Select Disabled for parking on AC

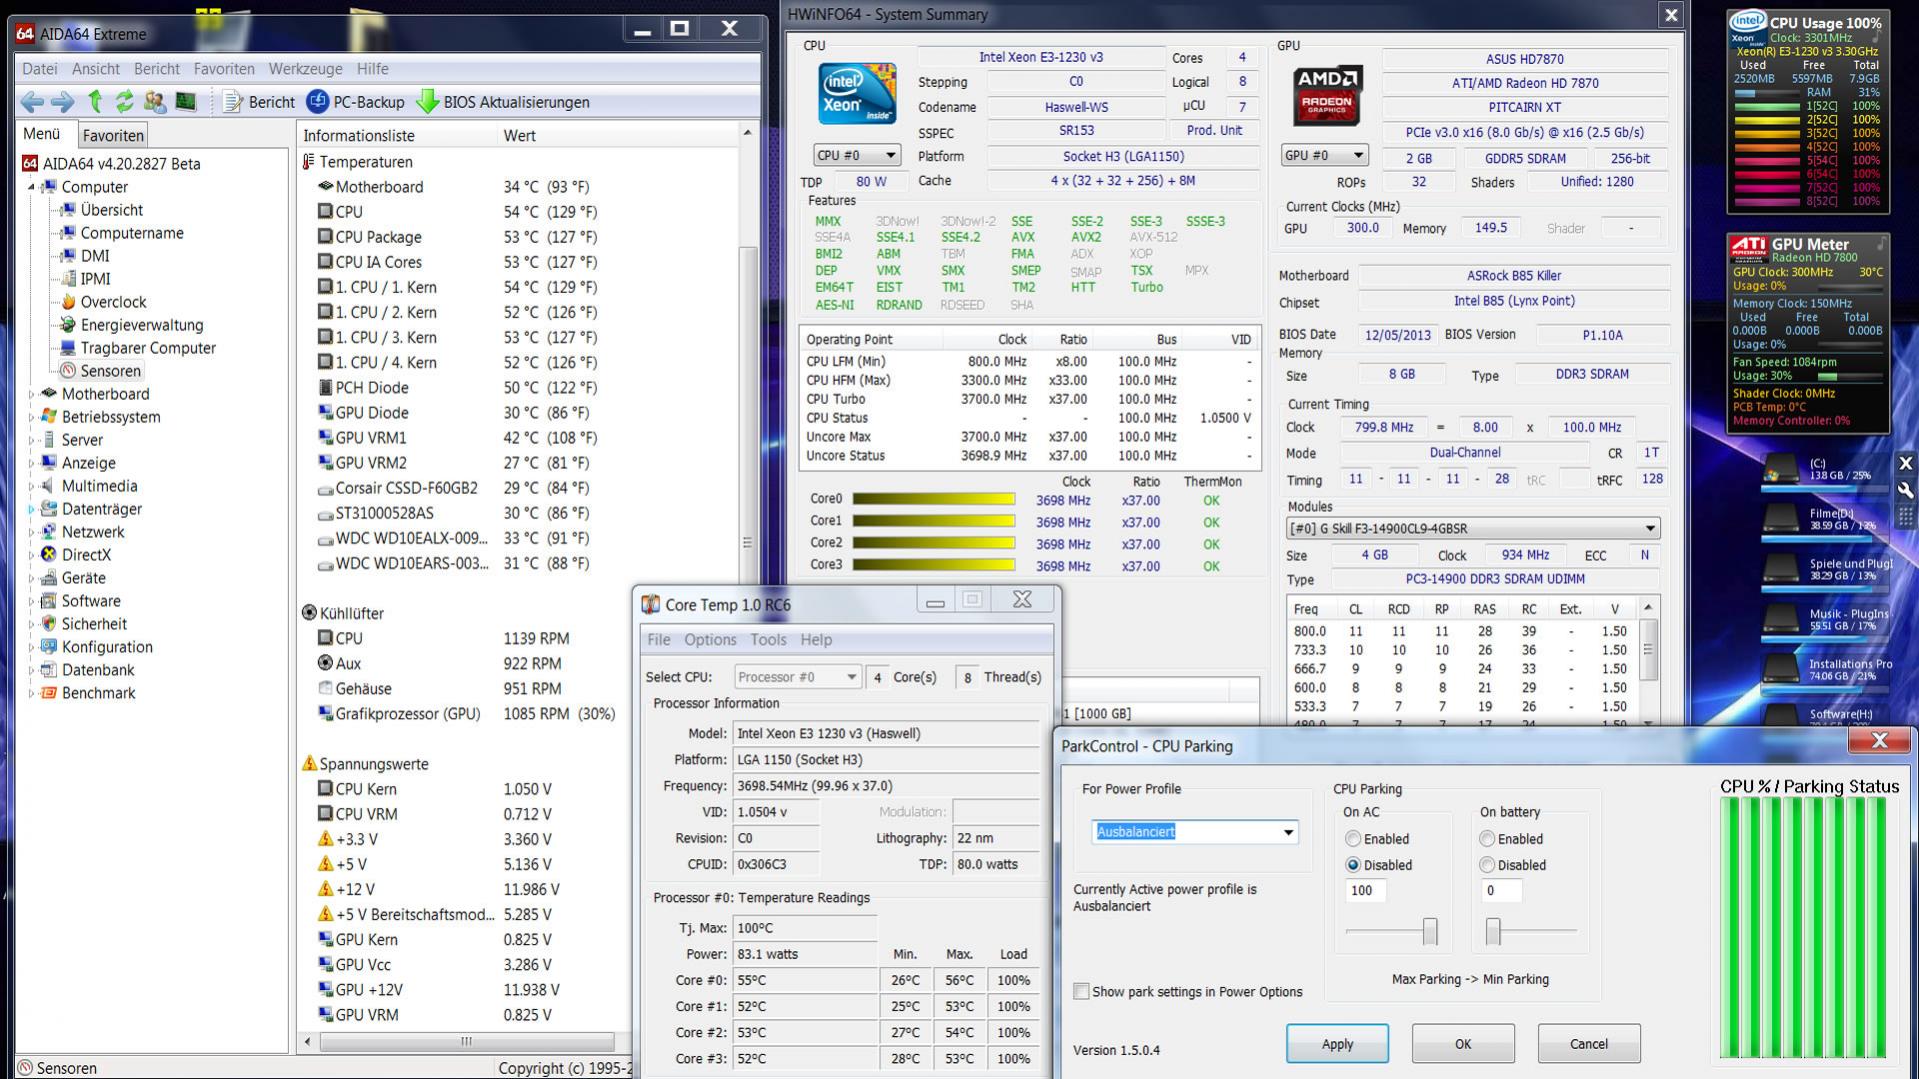1353,865
